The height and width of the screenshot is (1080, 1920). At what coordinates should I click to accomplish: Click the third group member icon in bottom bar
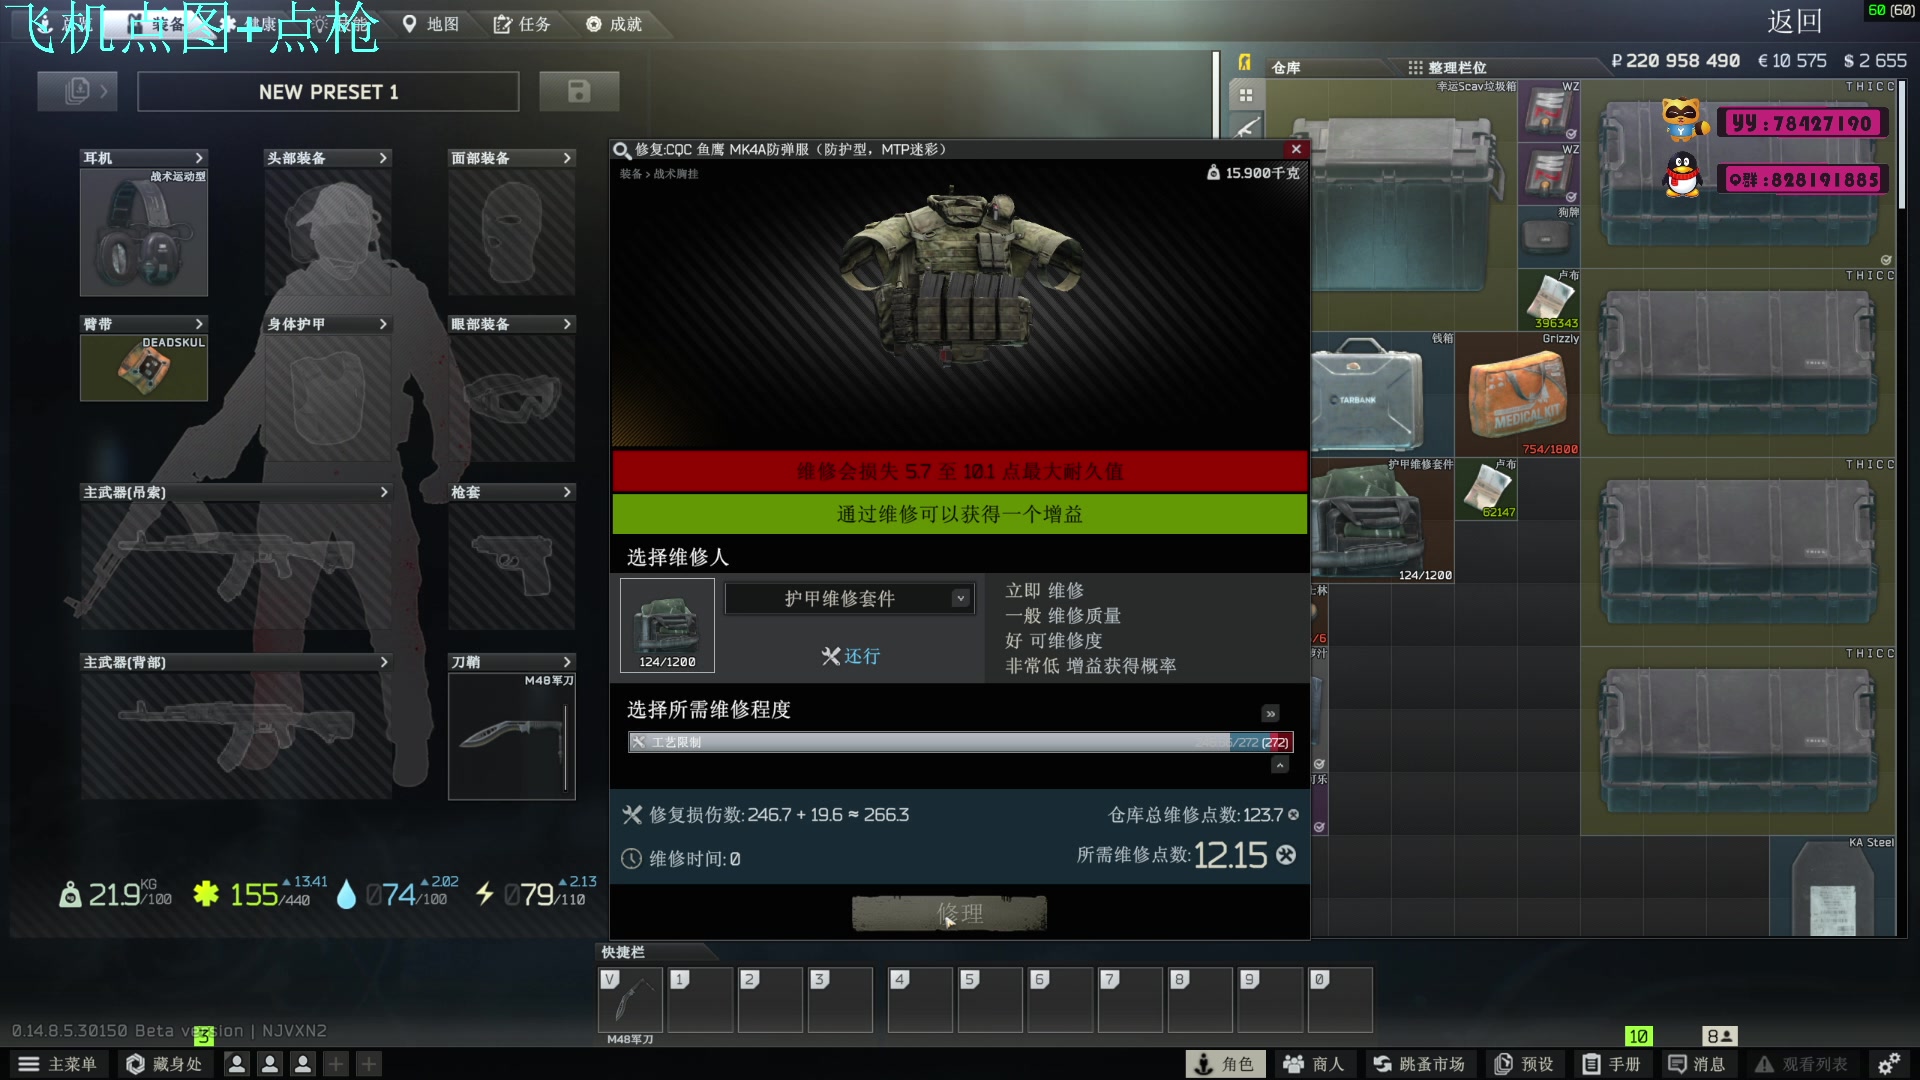pos(303,1064)
